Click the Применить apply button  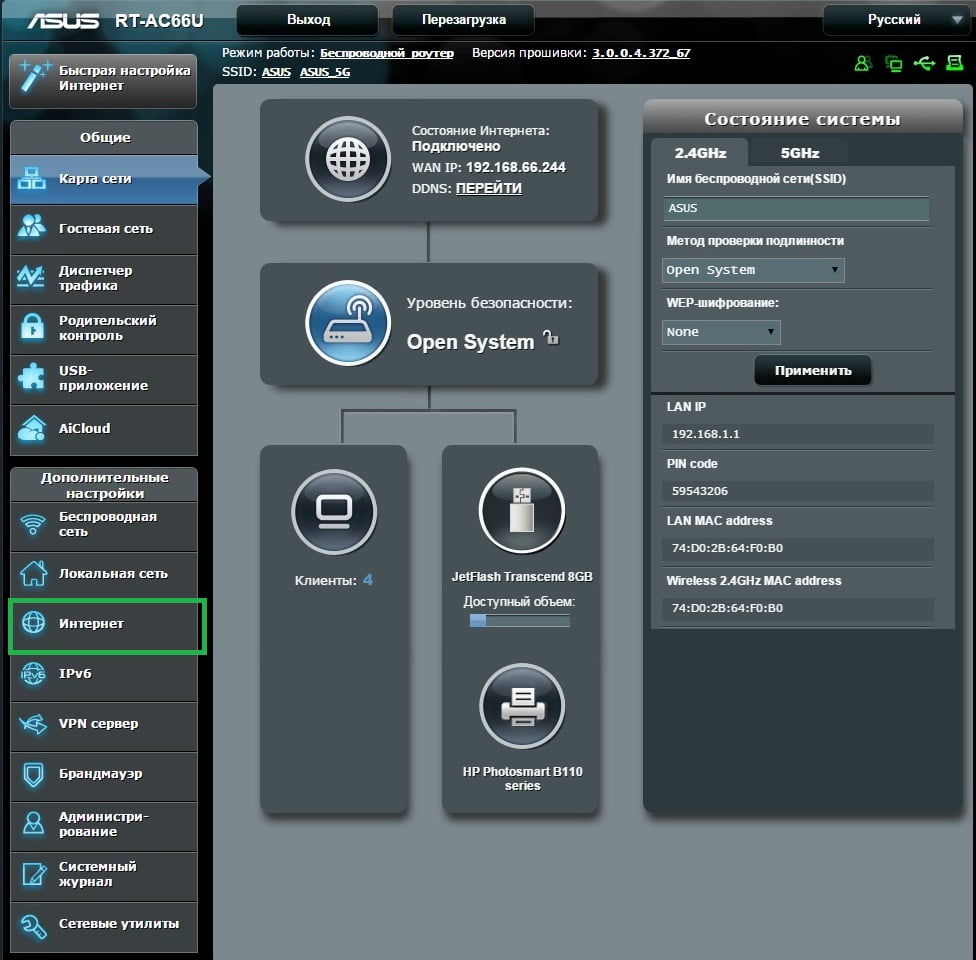pos(813,370)
